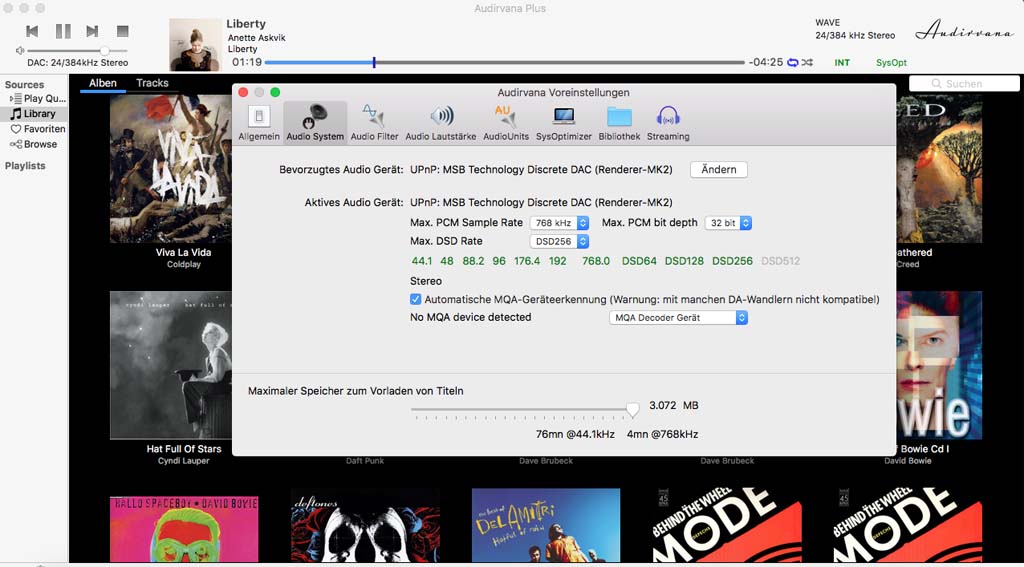Adjust the Maximaler Speicher preload slider
The width and height of the screenshot is (1024, 567).
(632, 410)
